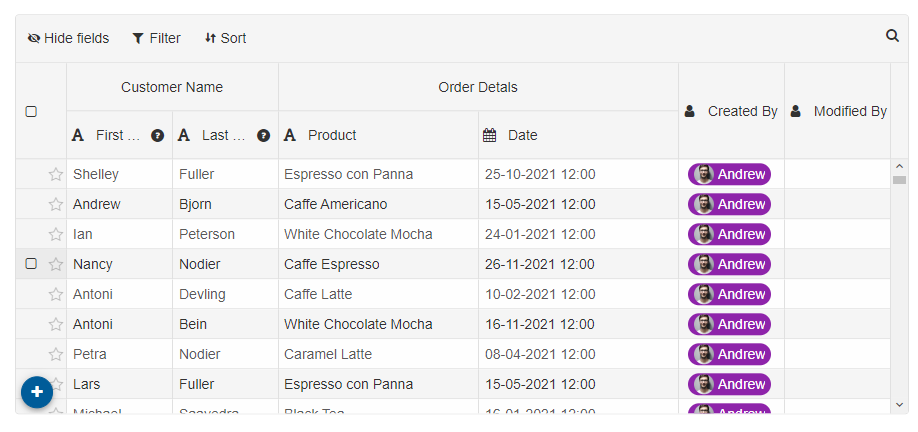Image resolution: width=918 pixels, height=432 pixels.
Task: Open the Sort options
Action: (225, 38)
